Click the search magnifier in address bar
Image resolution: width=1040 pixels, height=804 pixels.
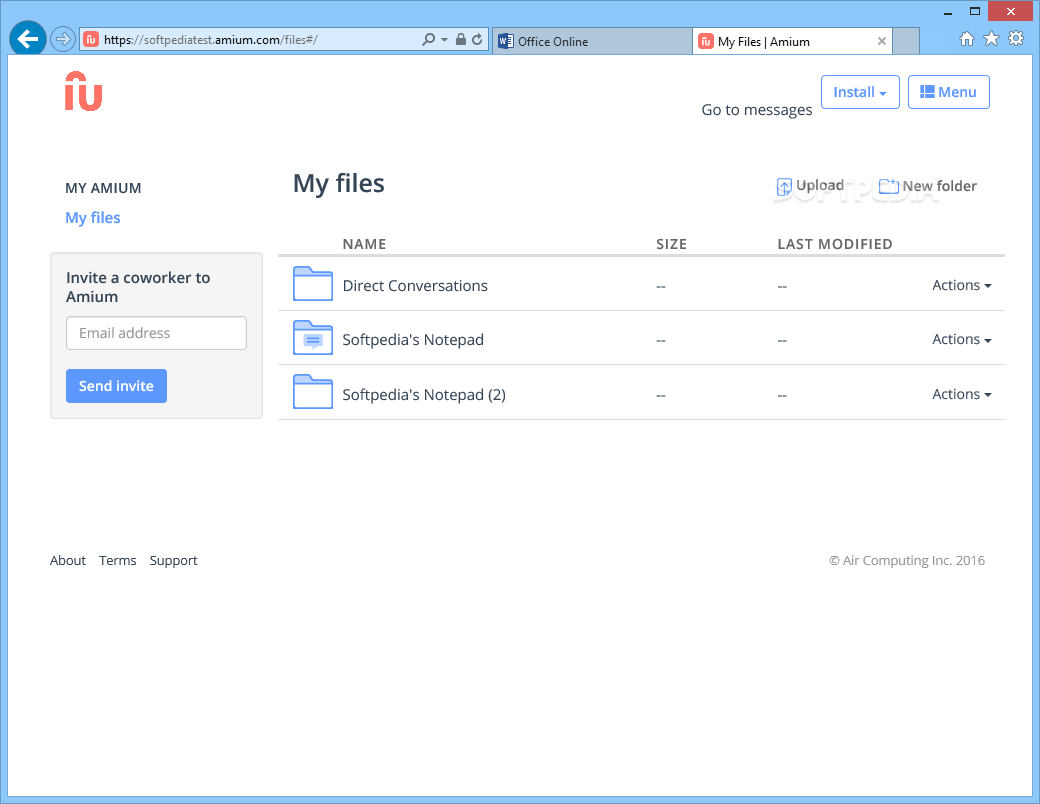428,40
